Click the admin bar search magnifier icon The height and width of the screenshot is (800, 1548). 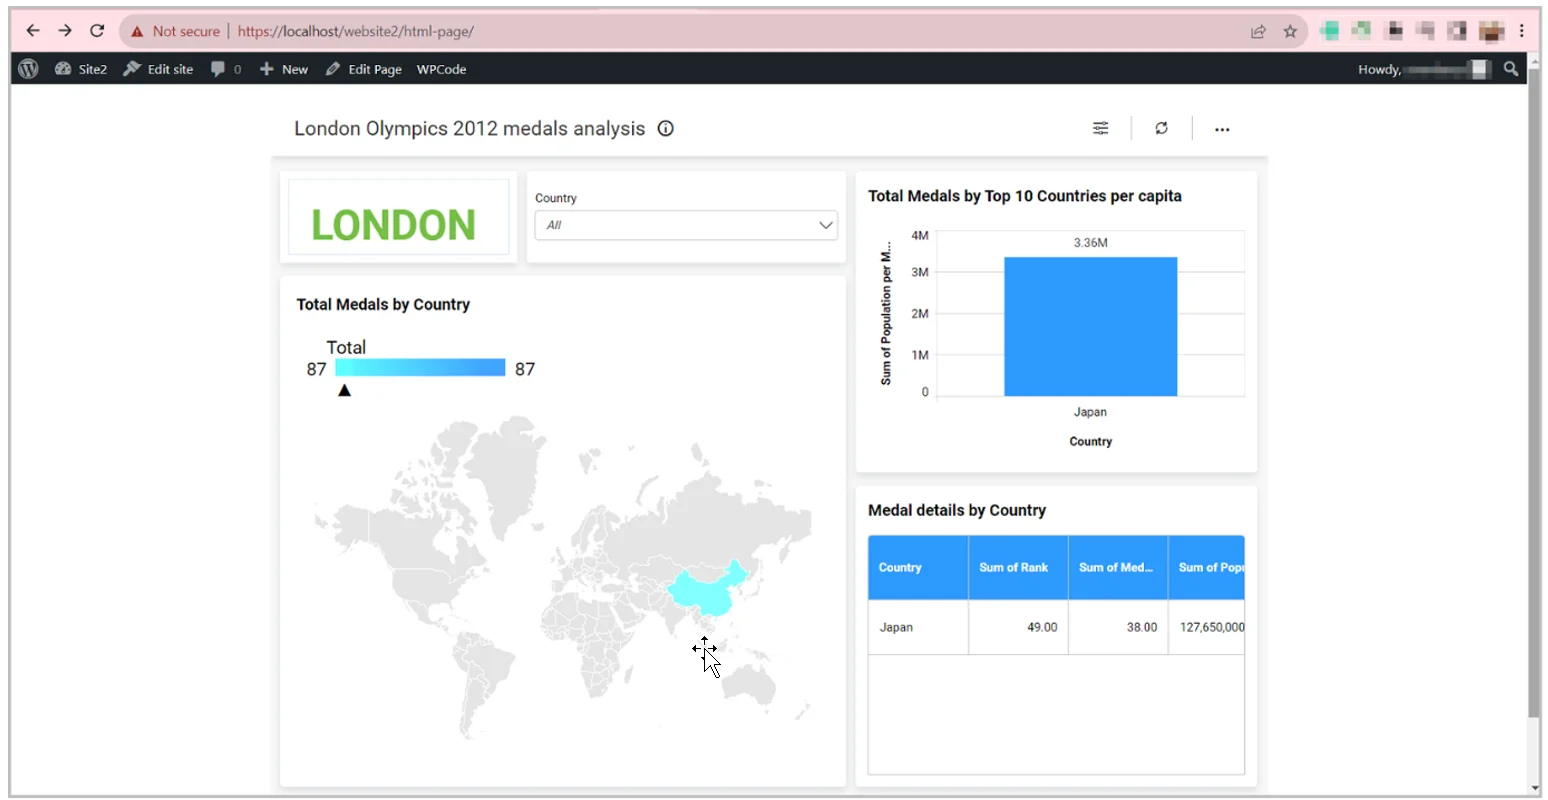(x=1511, y=69)
